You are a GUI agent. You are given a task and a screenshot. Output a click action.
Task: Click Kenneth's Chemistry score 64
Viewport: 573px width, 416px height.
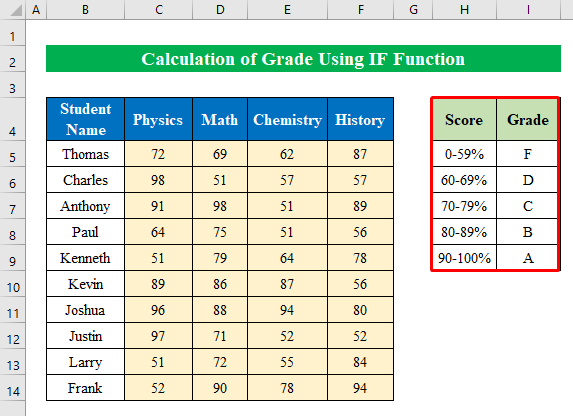288,258
